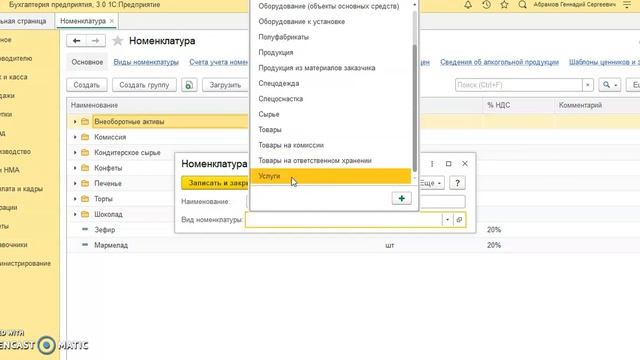Click the dialog's three-dots menu icon
Image resolution: width=640 pixels, height=360 pixels.
point(432,164)
